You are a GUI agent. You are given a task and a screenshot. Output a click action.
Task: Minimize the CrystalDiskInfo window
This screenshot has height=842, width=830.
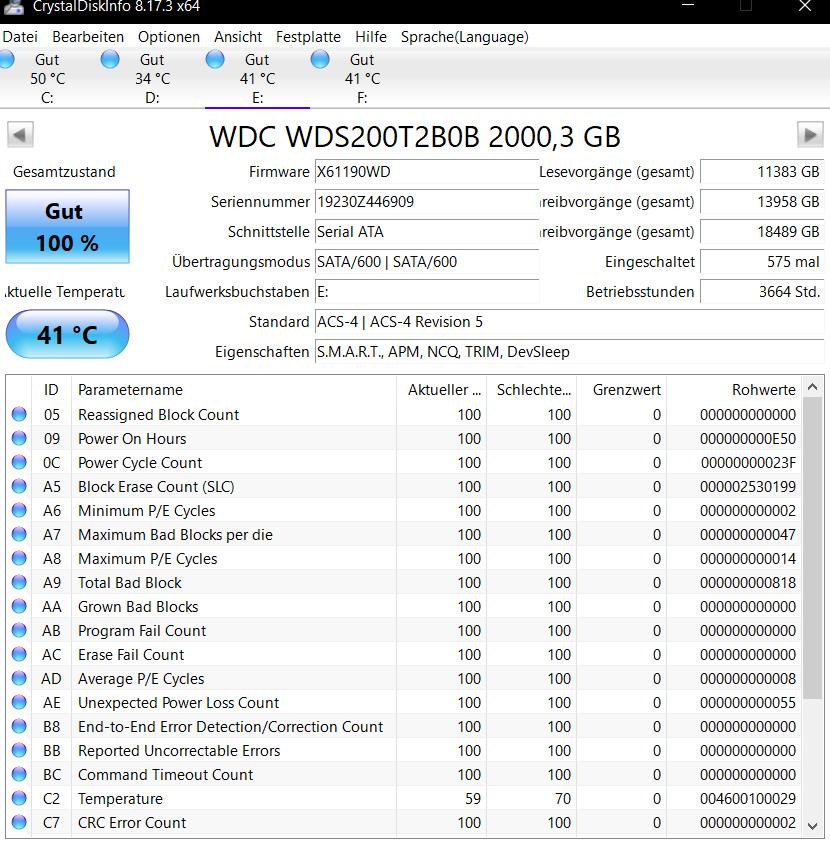[688, 5]
